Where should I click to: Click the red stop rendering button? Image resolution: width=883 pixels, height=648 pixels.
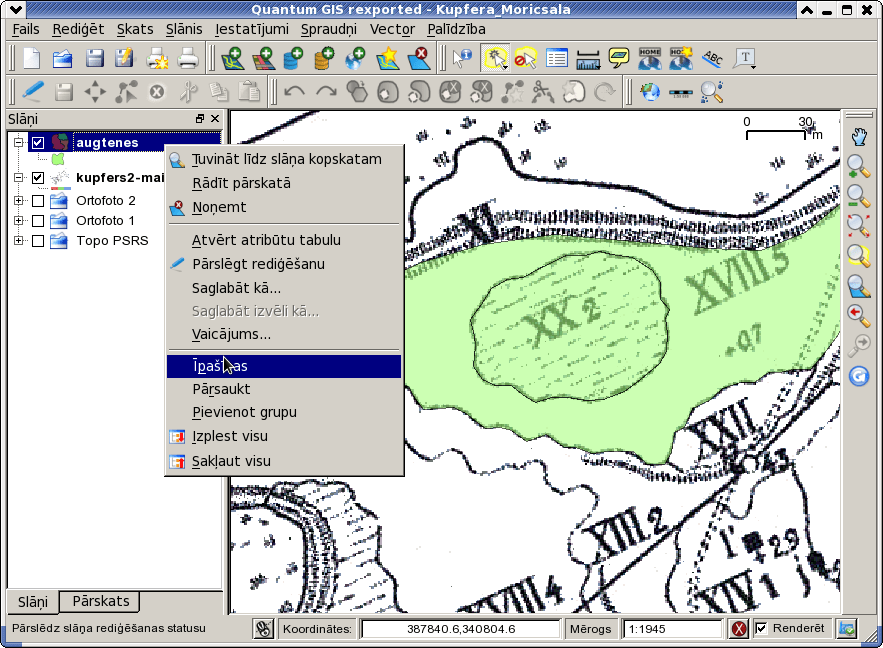[x=739, y=628]
